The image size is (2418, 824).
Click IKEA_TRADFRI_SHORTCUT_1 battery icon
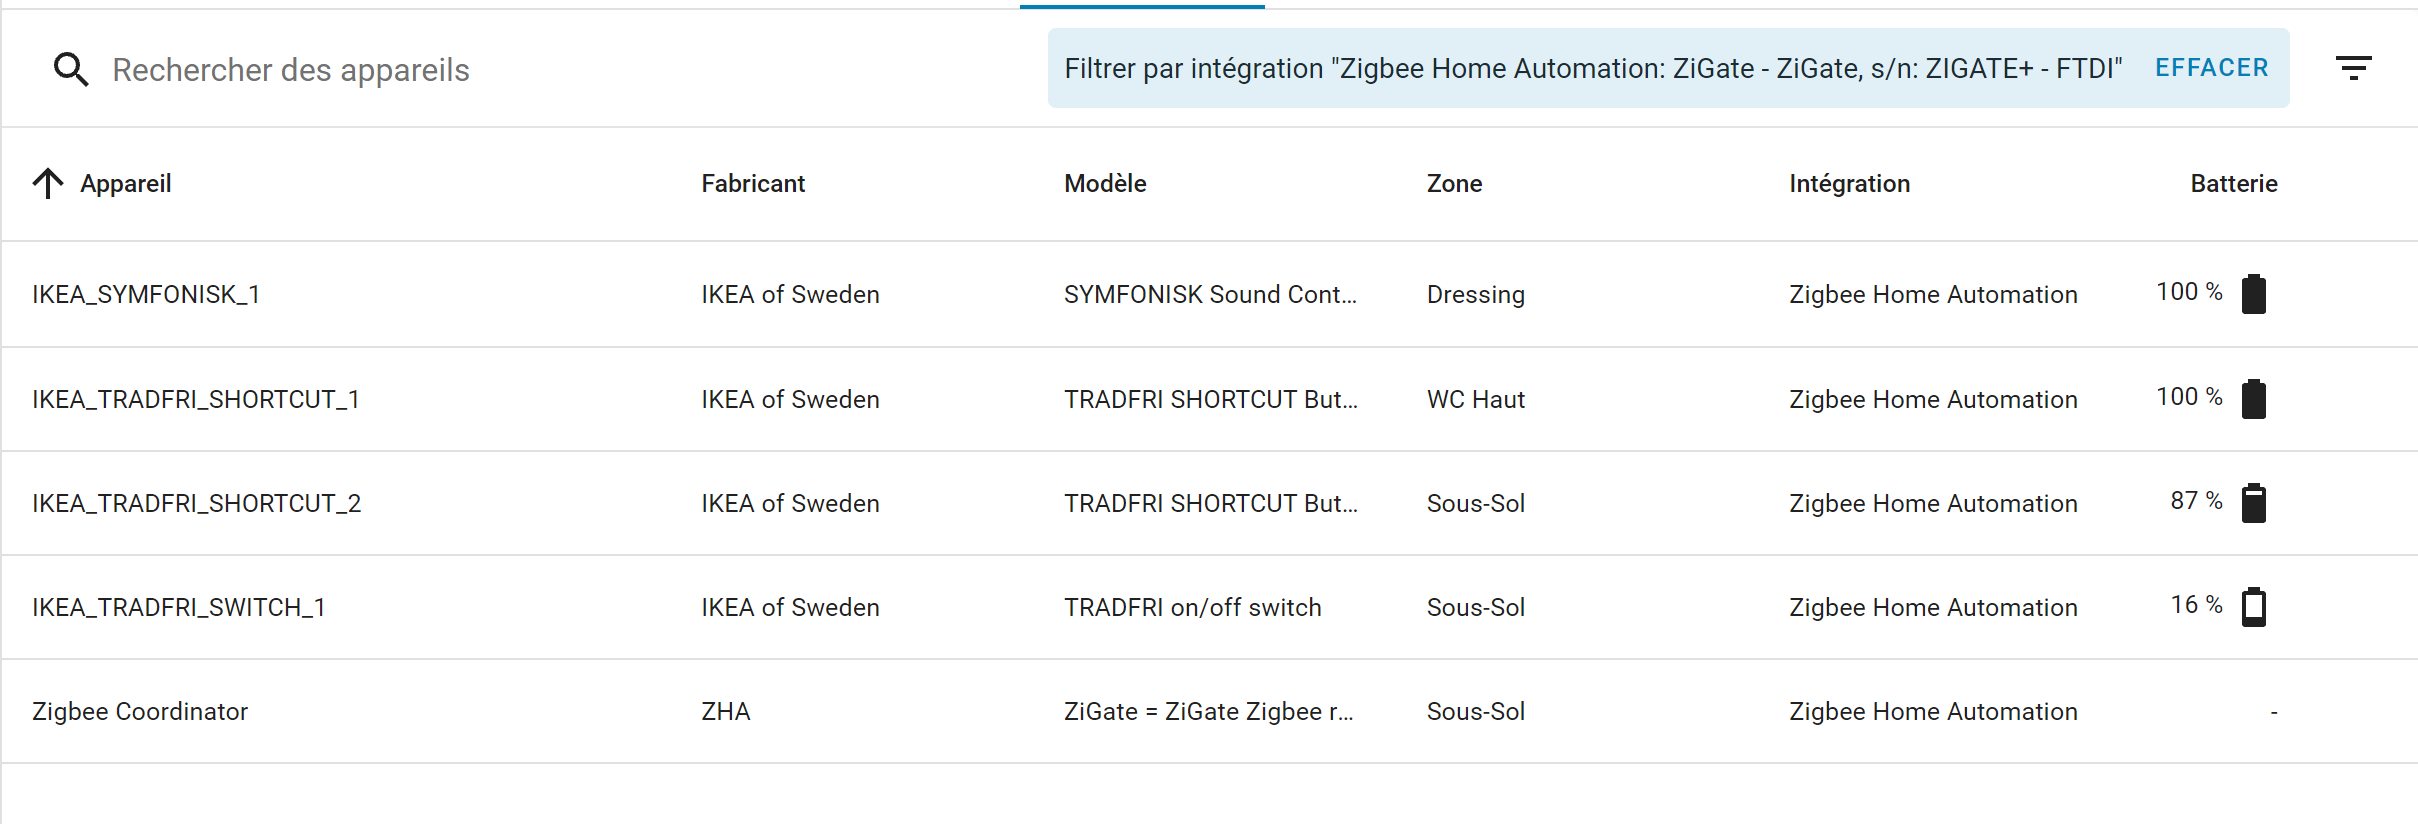click(2254, 399)
